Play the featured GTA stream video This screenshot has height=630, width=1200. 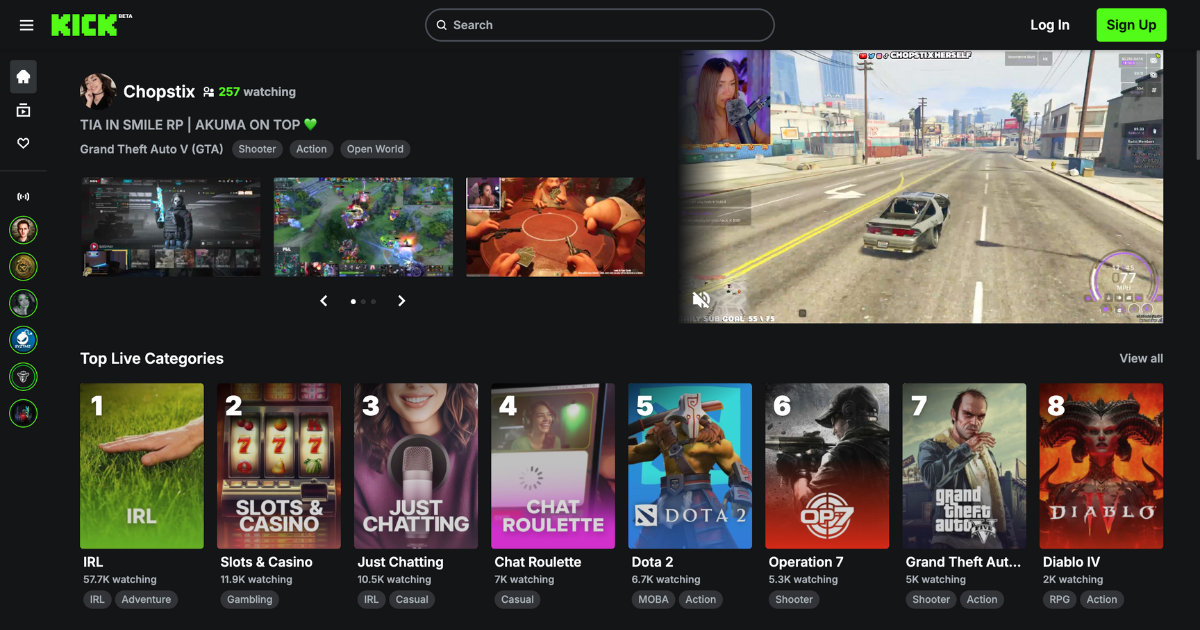point(921,186)
